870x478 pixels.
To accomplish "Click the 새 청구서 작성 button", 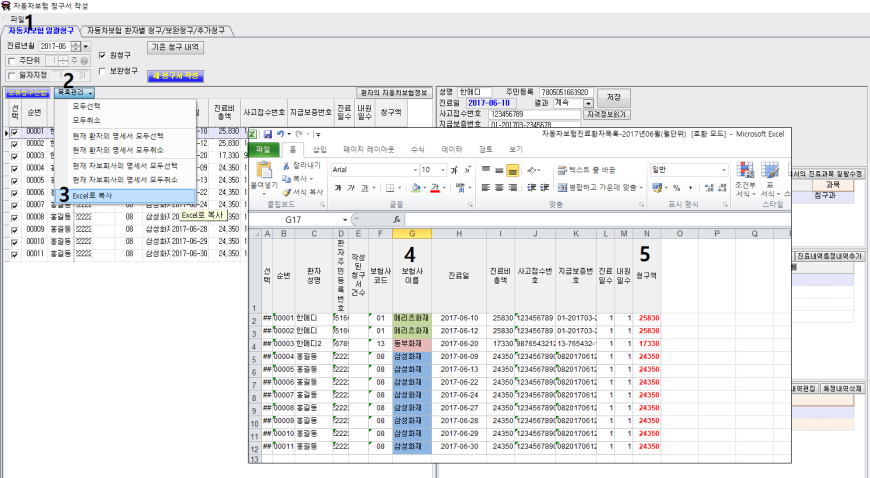I will [175, 76].
